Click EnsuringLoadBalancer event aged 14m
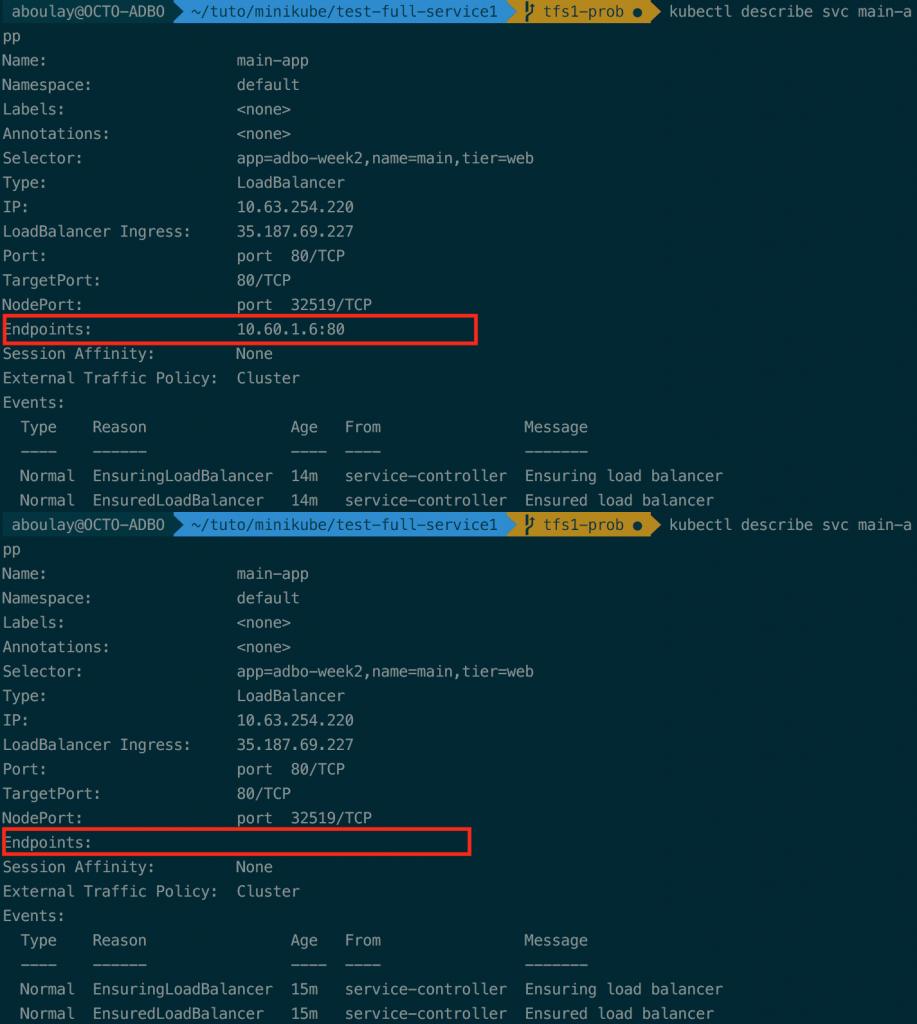This screenshot has width=917, height=1024. click(182, 476)
